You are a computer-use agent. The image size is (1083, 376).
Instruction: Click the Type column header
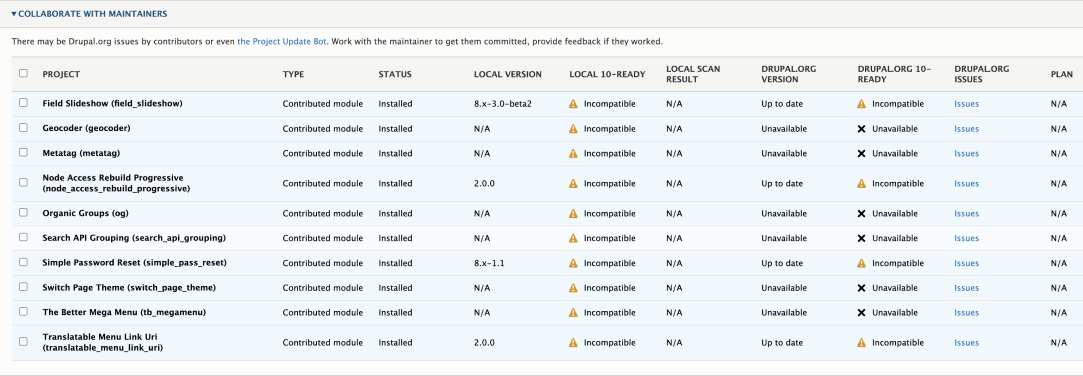pos(293,75)
